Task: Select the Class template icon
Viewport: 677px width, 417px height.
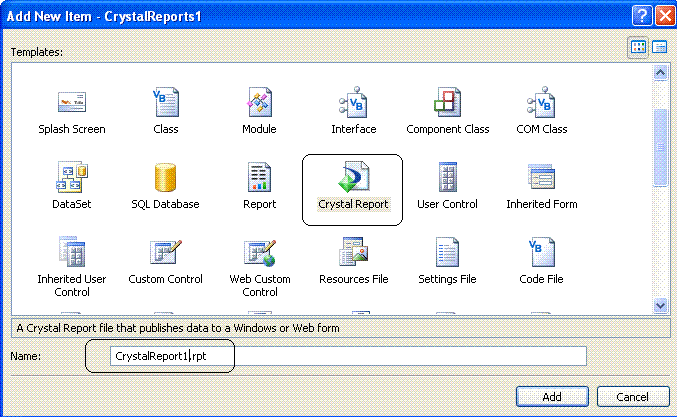Action: (166, 102)
